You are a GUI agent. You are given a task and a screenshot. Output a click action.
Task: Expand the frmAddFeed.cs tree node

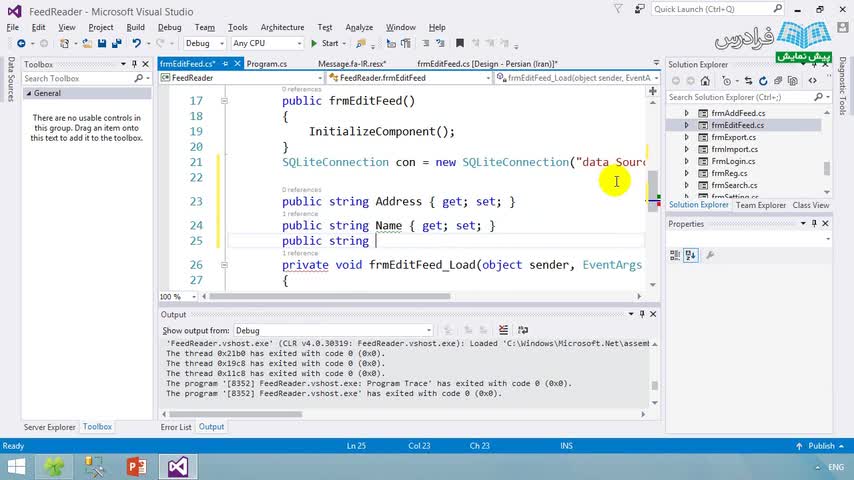[686, 113]
